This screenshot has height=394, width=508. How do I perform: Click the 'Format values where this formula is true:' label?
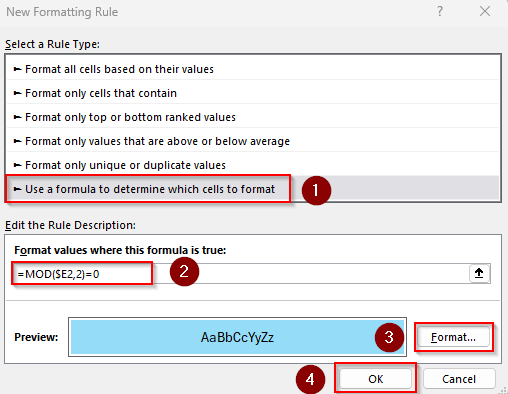[120, 250]
